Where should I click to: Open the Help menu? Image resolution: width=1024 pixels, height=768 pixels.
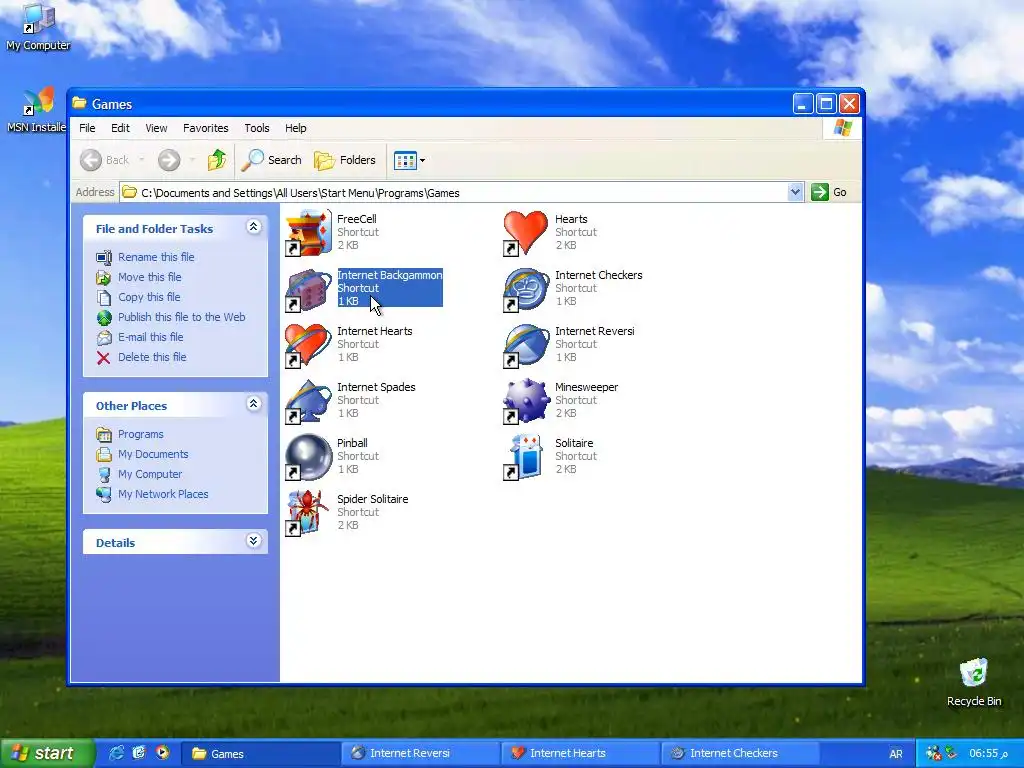(x=295, y=128)
